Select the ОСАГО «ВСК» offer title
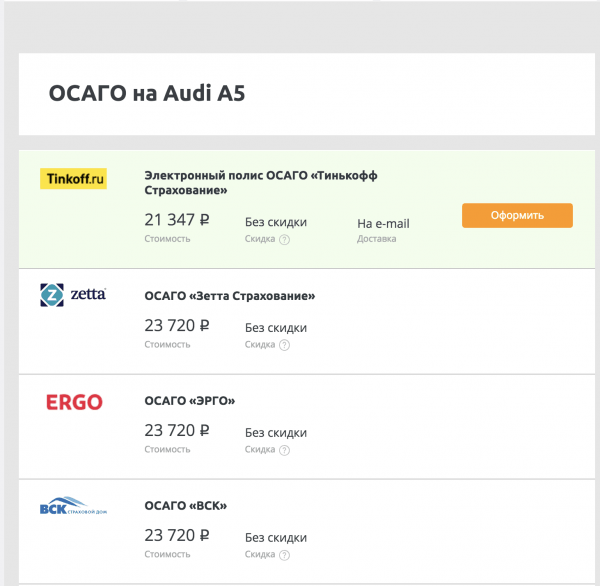Image resolution: width=600 pixels, height=586 pixels. click(186, 506)
